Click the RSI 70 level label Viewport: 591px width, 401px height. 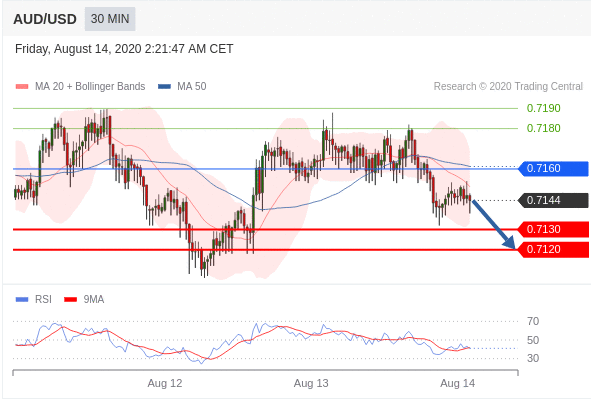click(x=533, y=321)
